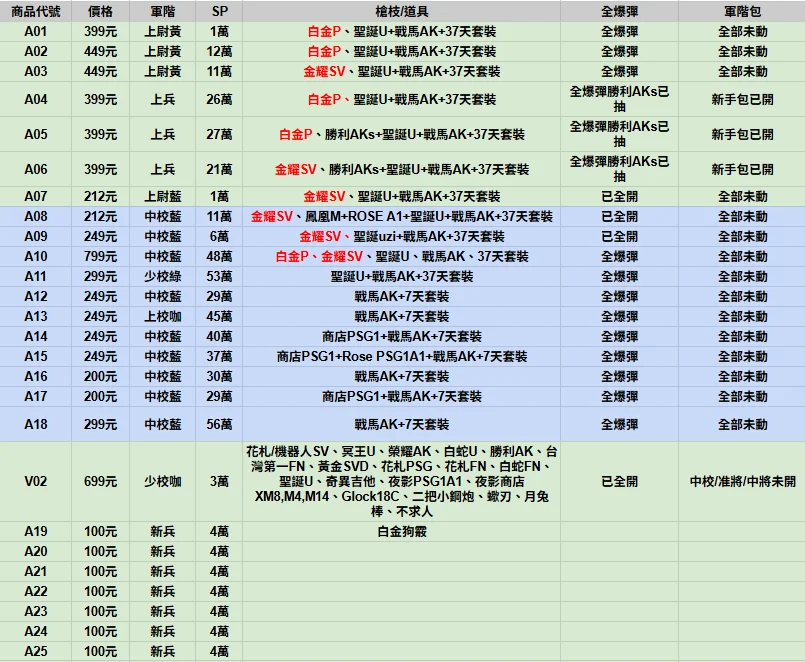805x662 pixels.
Task: Click the 少校綠 rank cell
Action: click(163, 277)
